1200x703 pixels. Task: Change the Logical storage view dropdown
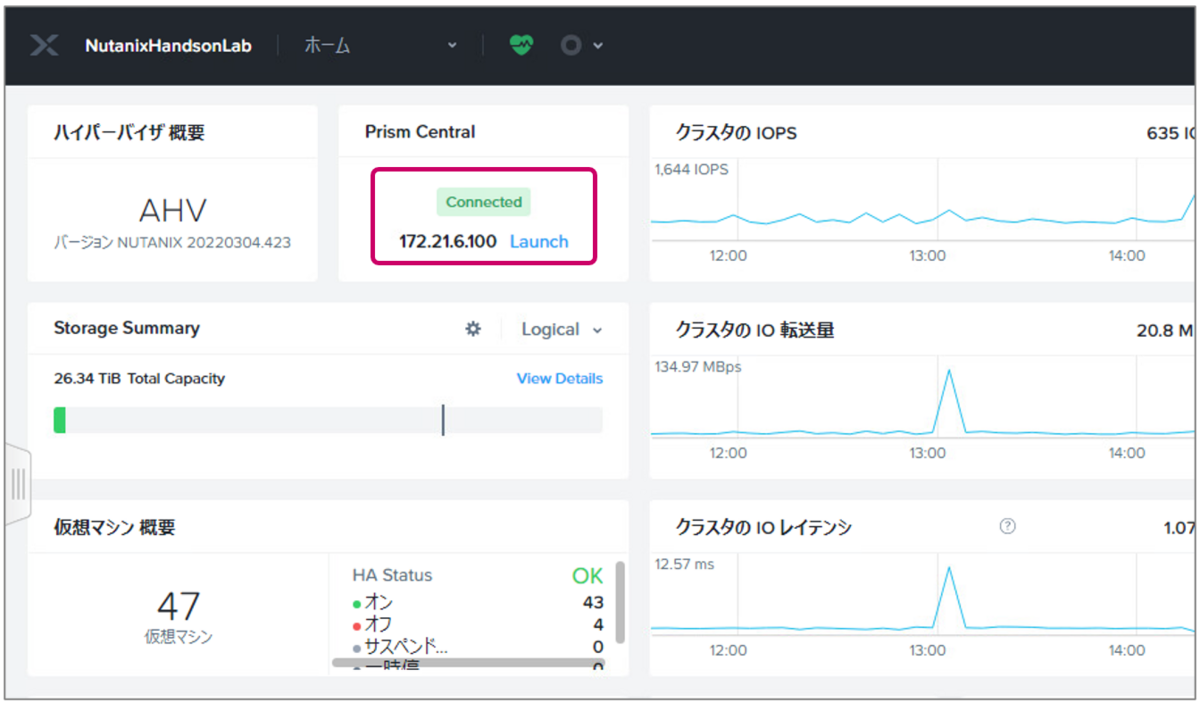pyautogui.click(x=562, y=329)
